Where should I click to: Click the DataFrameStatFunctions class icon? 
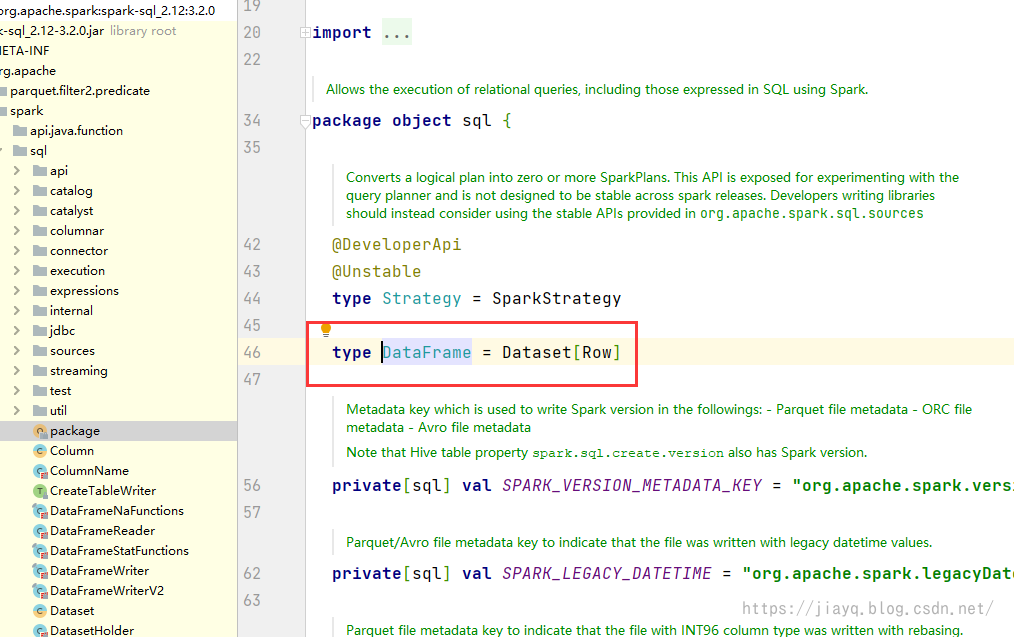pyautogui.click(x=40, y=552)
